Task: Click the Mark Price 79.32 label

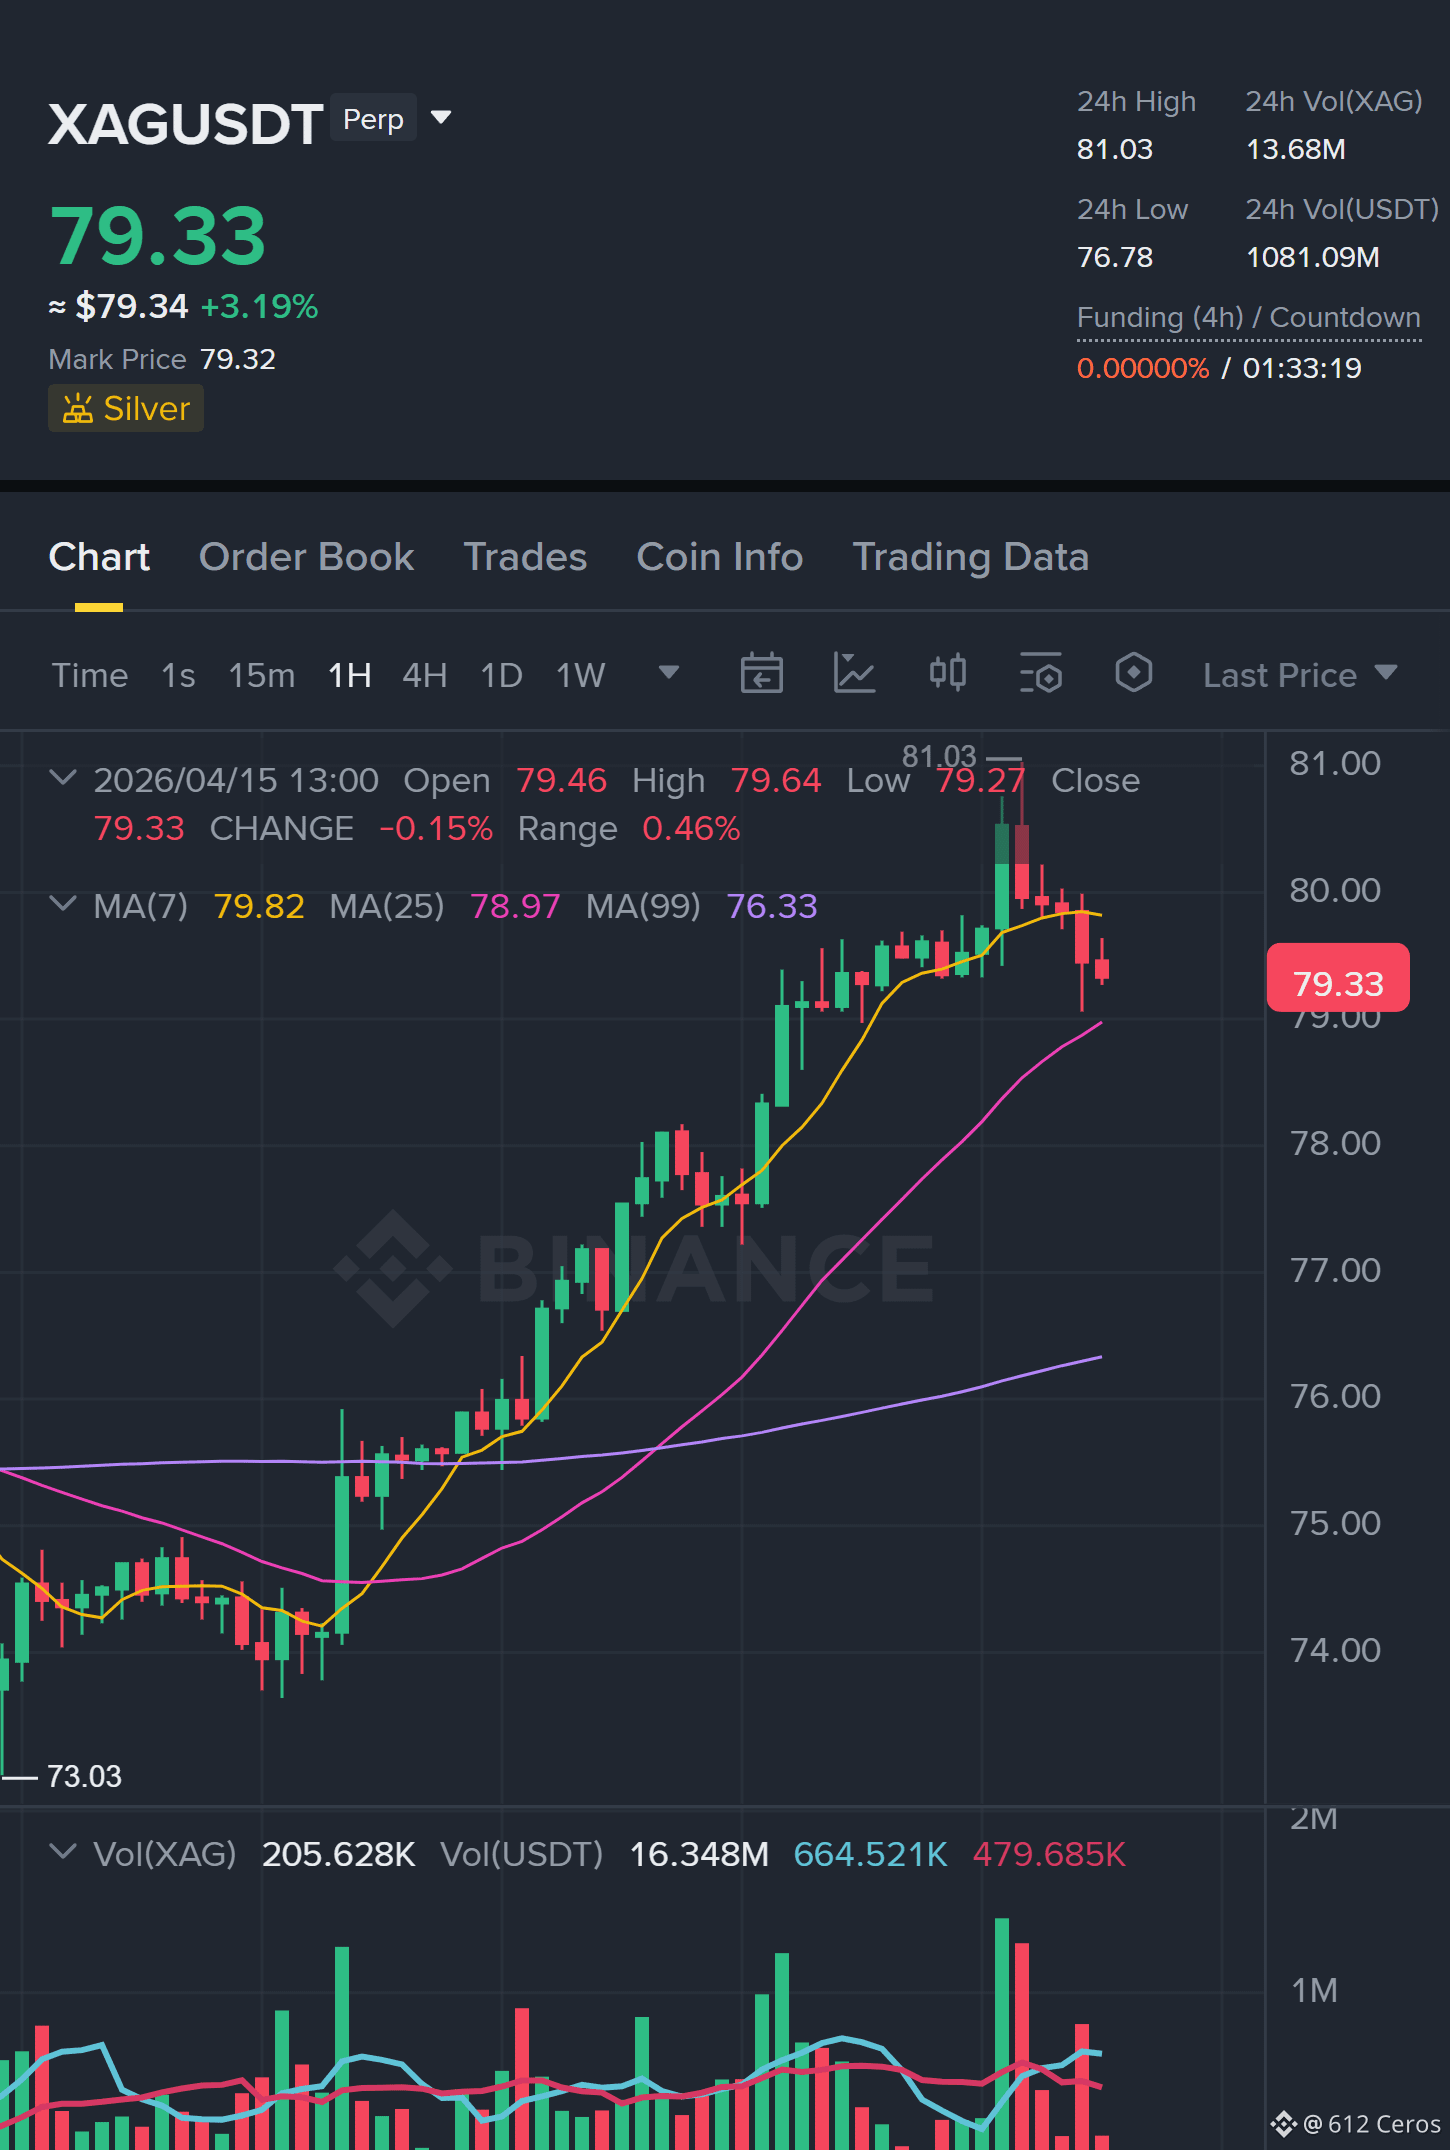Action: point(161,359)
